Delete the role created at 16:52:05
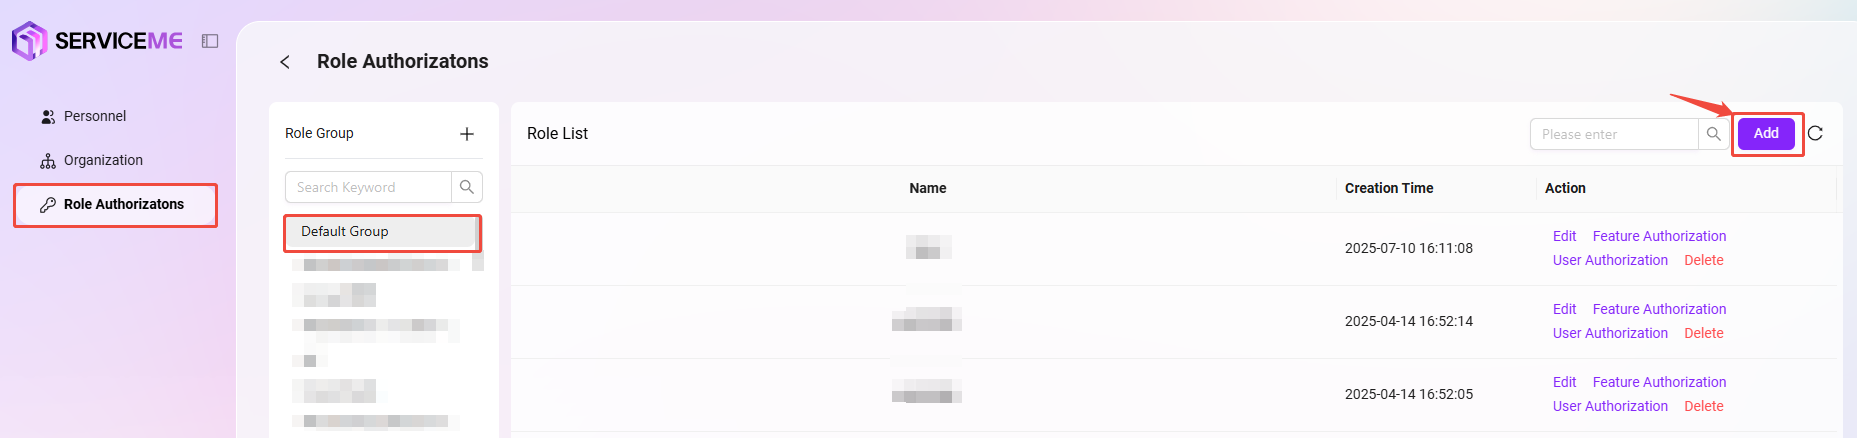 point(1704,406)
